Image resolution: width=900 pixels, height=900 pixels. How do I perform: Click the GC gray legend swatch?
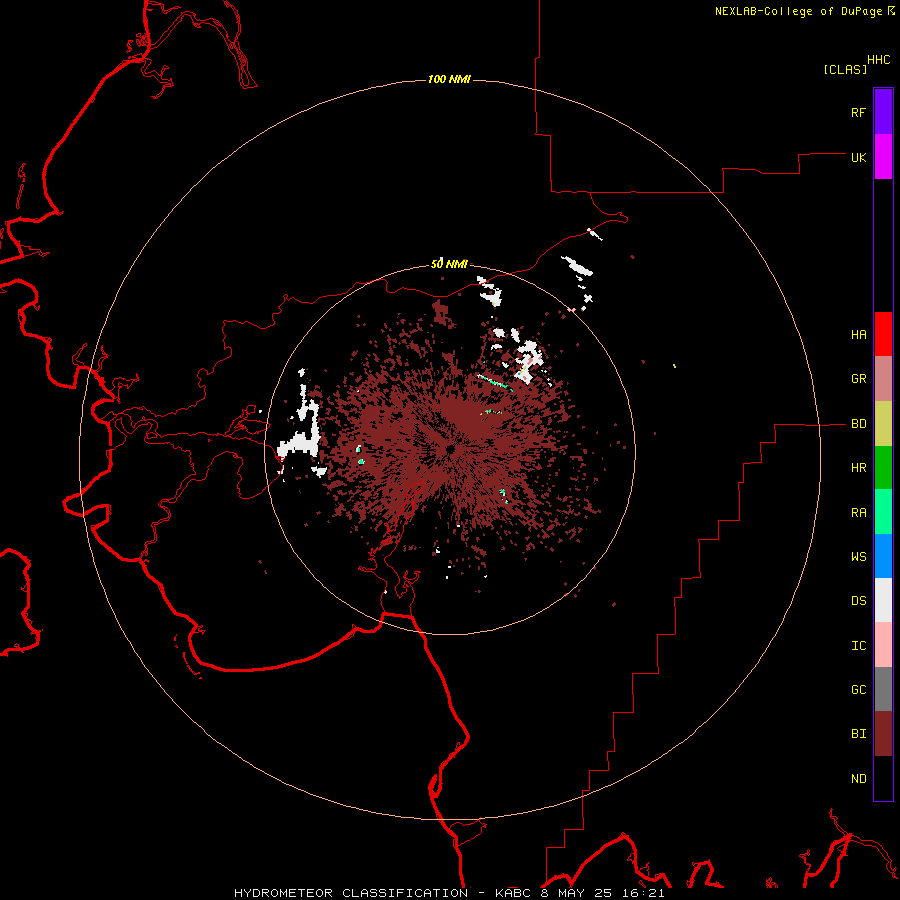[883, 689]
